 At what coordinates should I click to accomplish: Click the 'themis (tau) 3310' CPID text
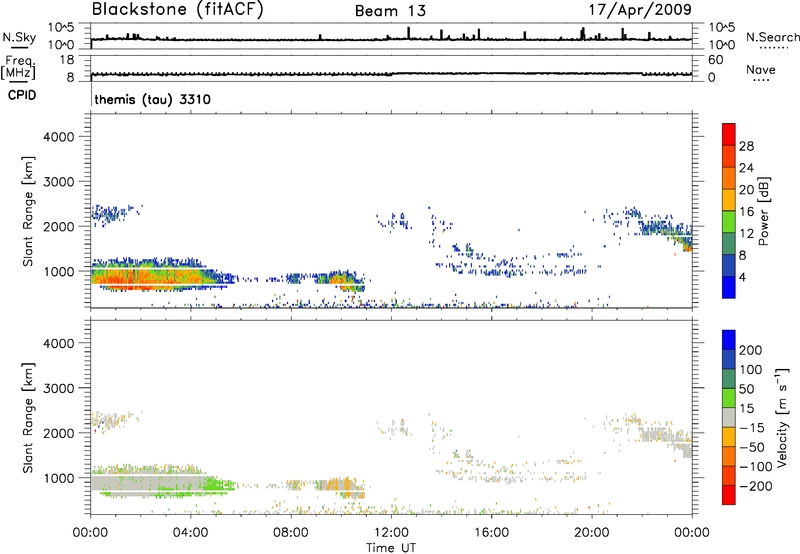click(x=153, y=99)
